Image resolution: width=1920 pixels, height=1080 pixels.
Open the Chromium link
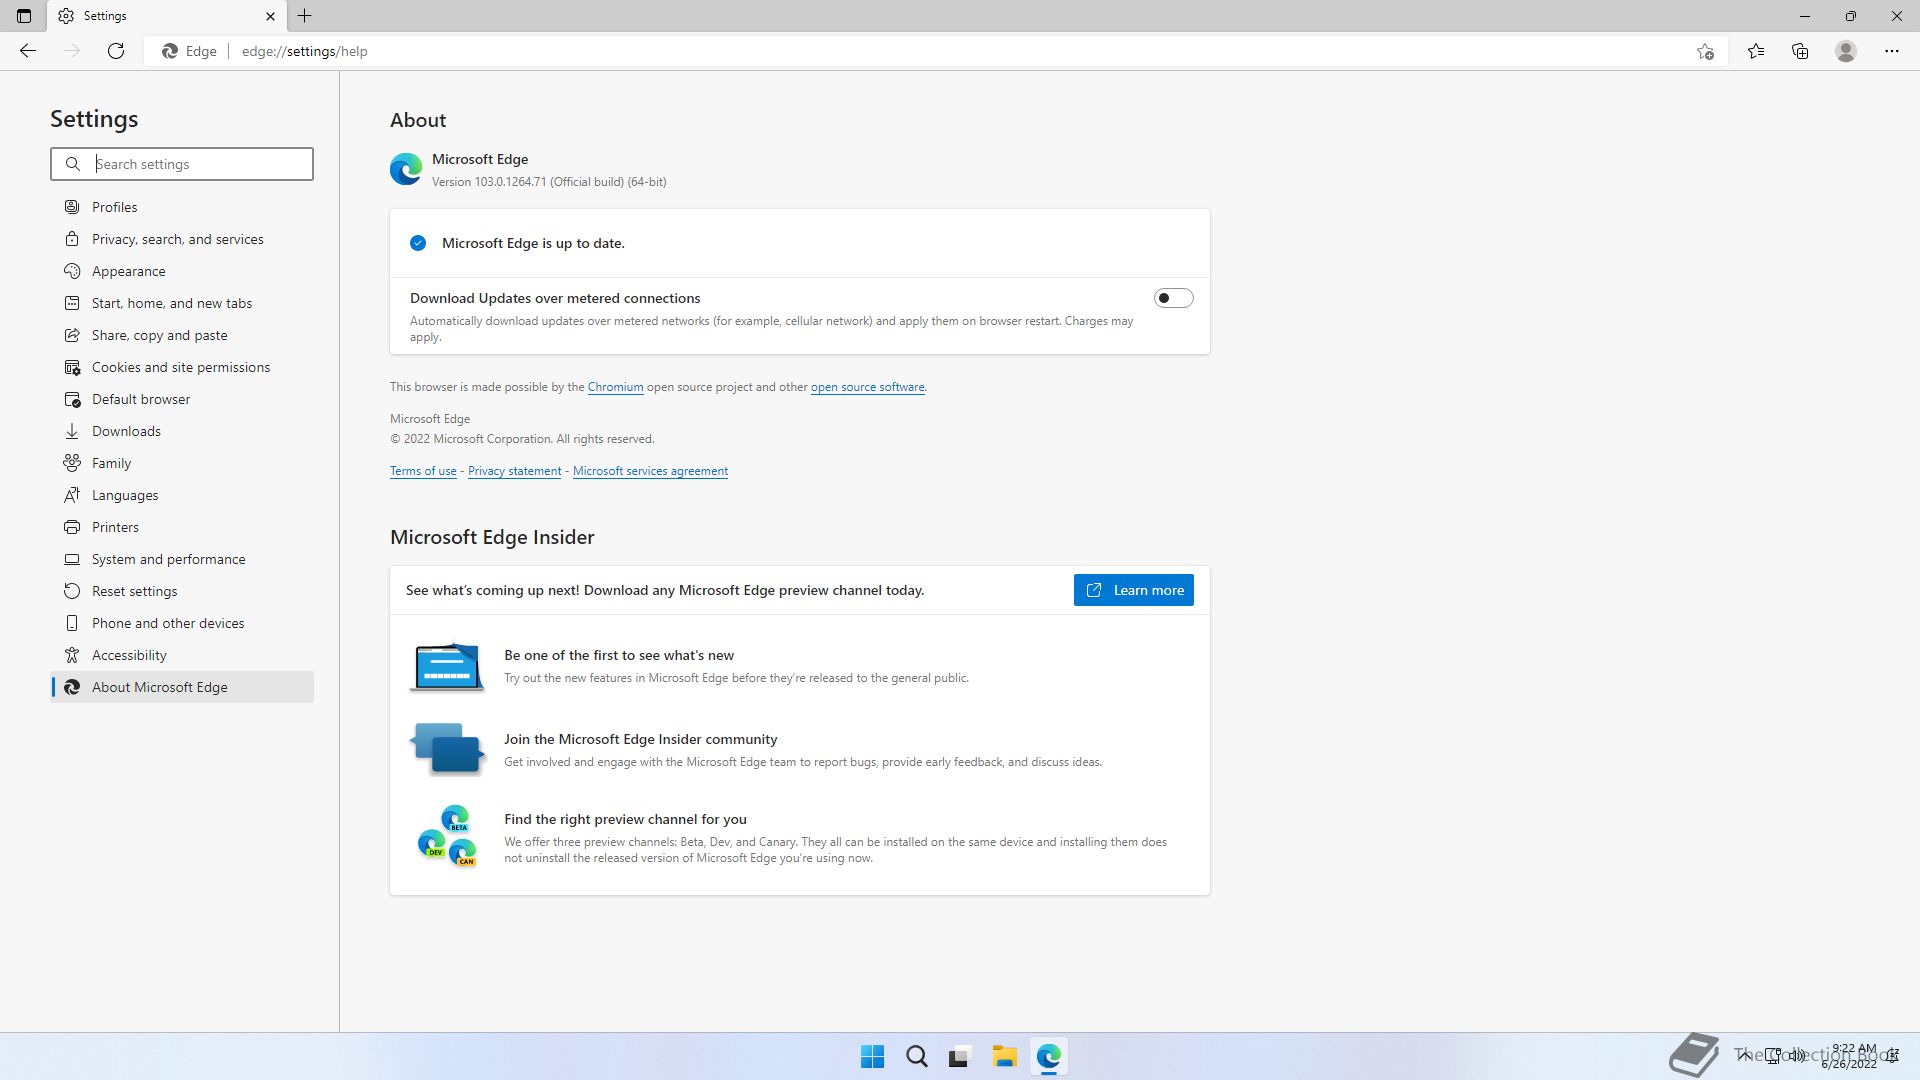(x=615, y=387)
